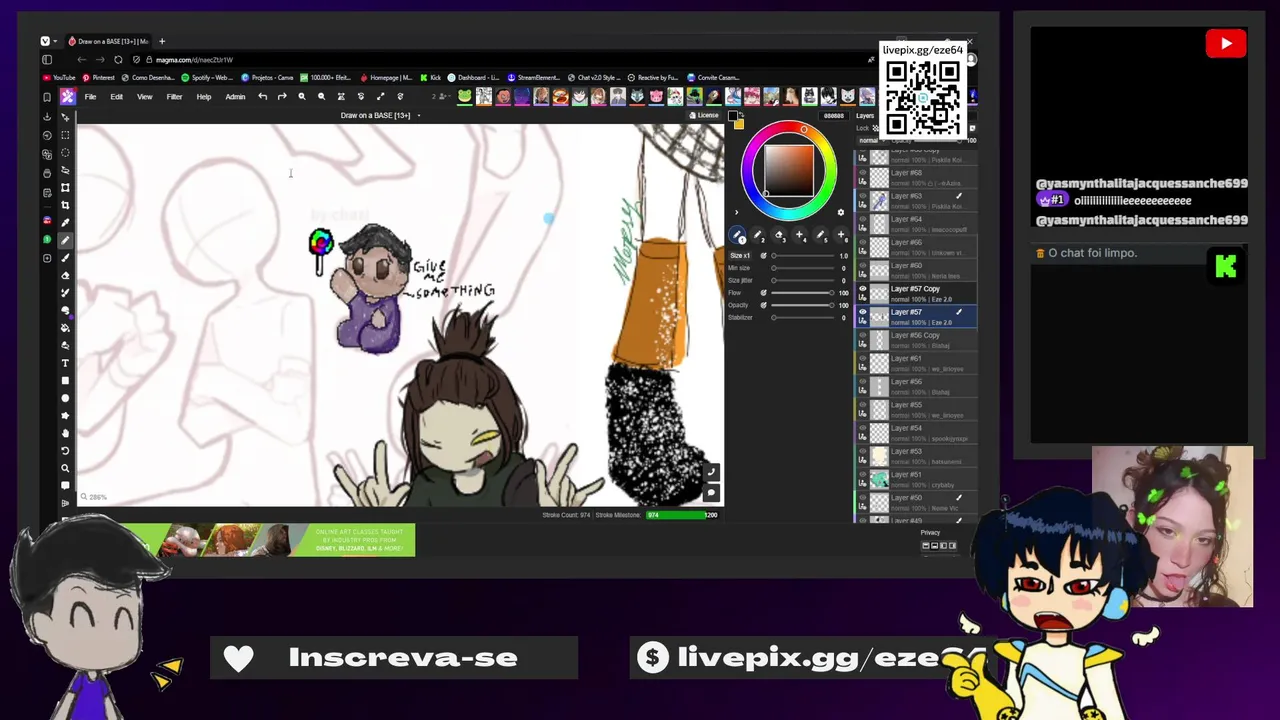Open the Filter menu

(x=174, y=97)
